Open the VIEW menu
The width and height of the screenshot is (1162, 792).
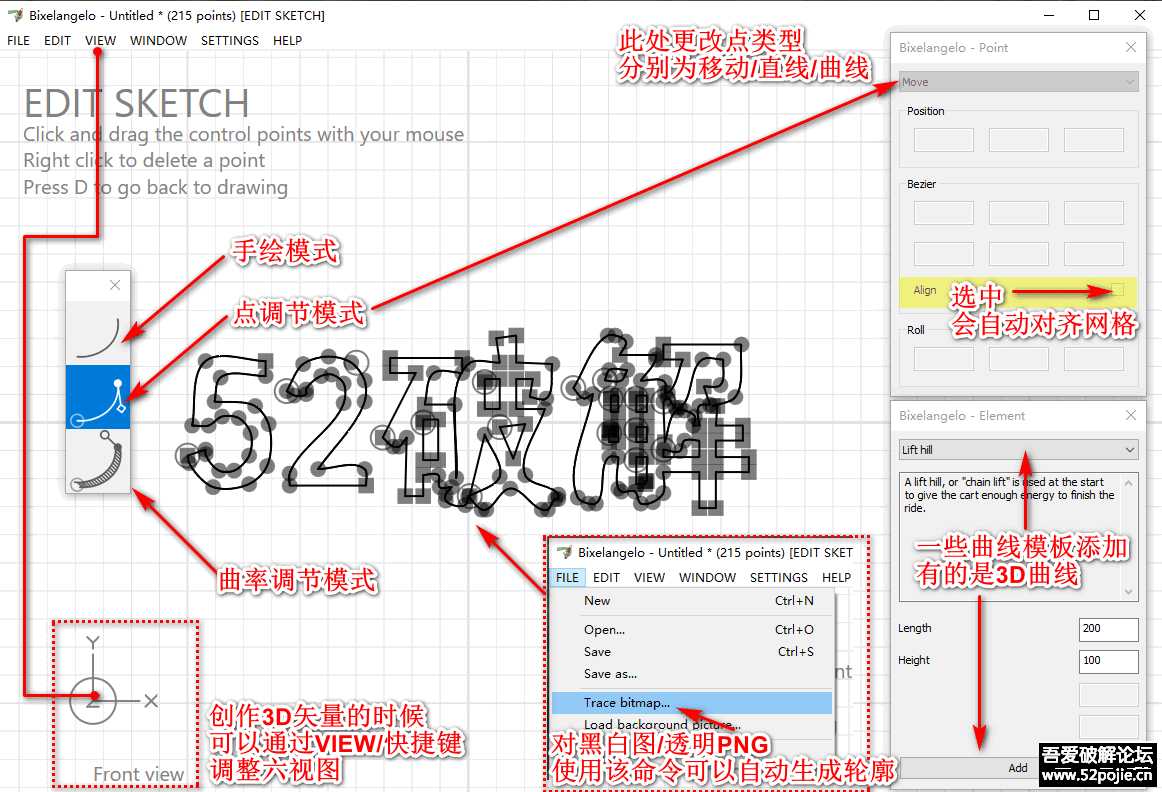coord(99,40)
